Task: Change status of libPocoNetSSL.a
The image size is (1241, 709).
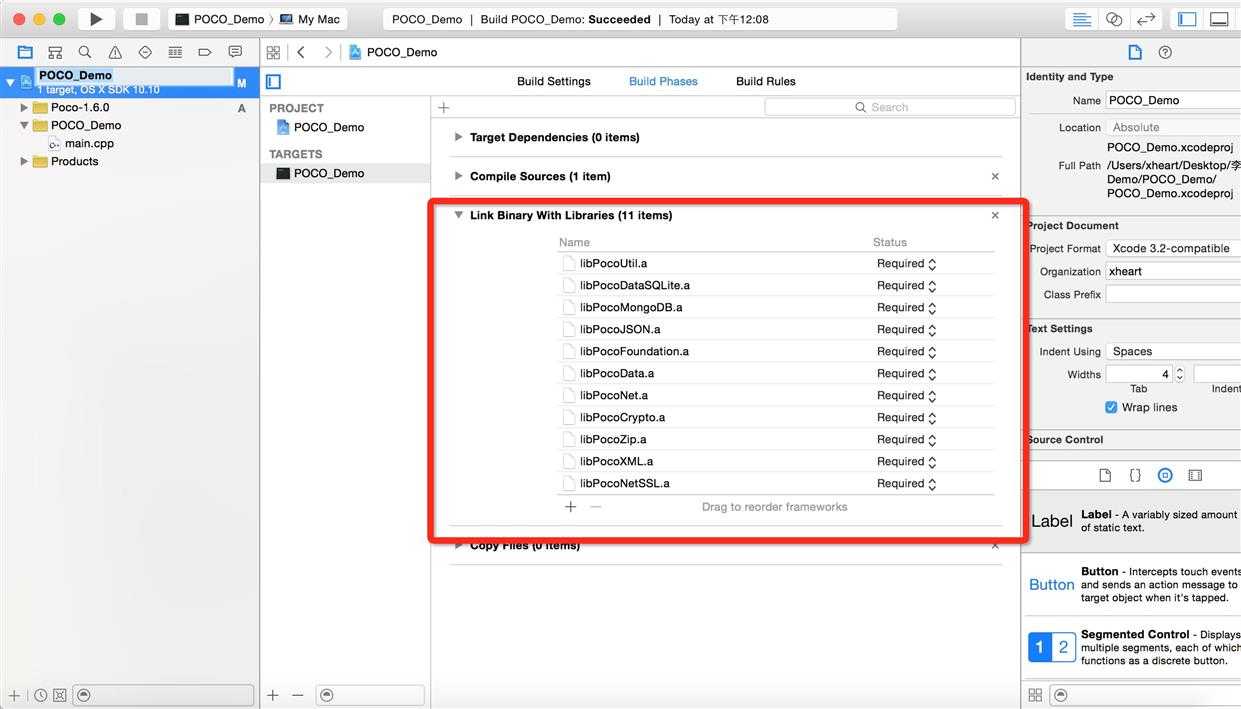Action: coord(907,483)
